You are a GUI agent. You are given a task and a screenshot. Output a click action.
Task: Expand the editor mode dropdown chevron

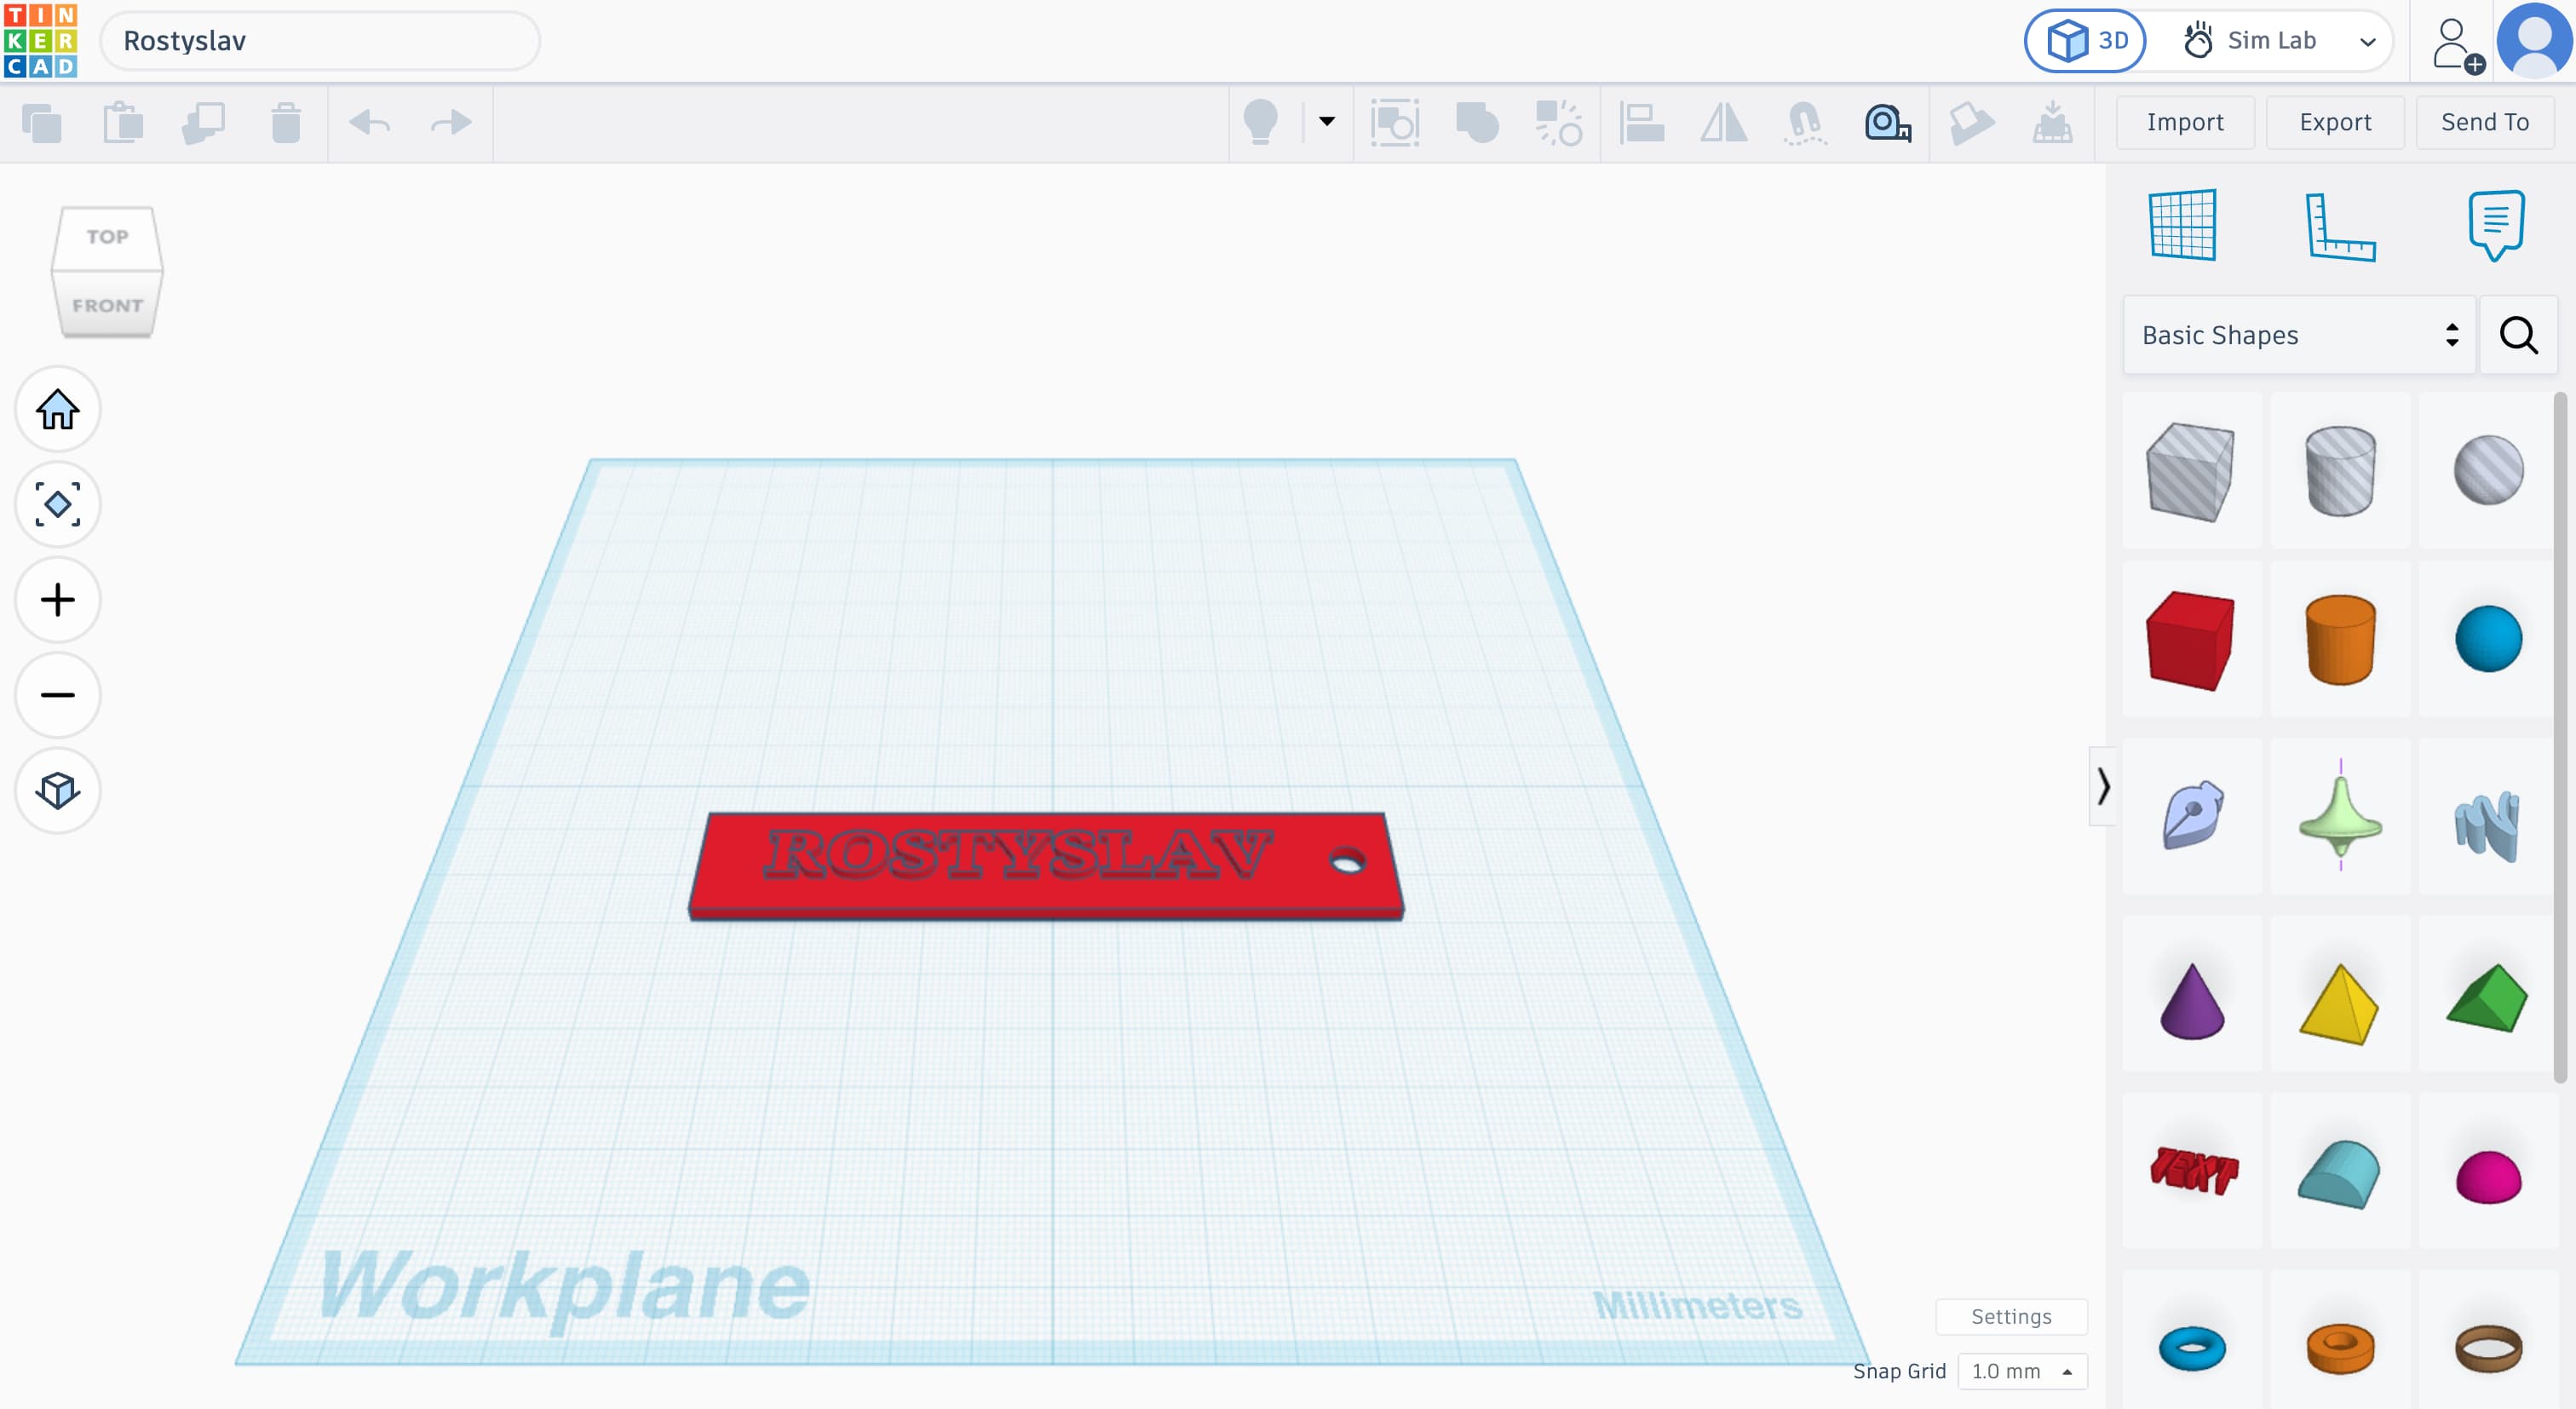[x=2368, y=42]
